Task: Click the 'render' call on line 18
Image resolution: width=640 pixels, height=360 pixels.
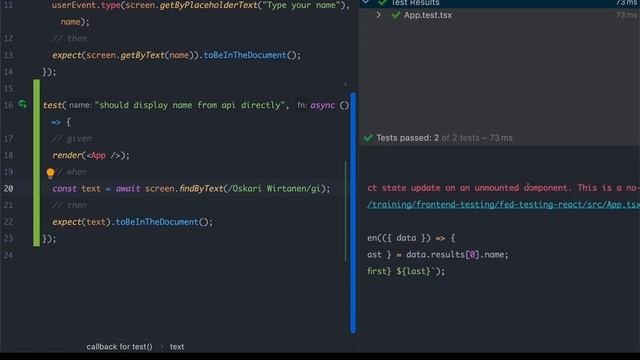Action: coord(67,156)
